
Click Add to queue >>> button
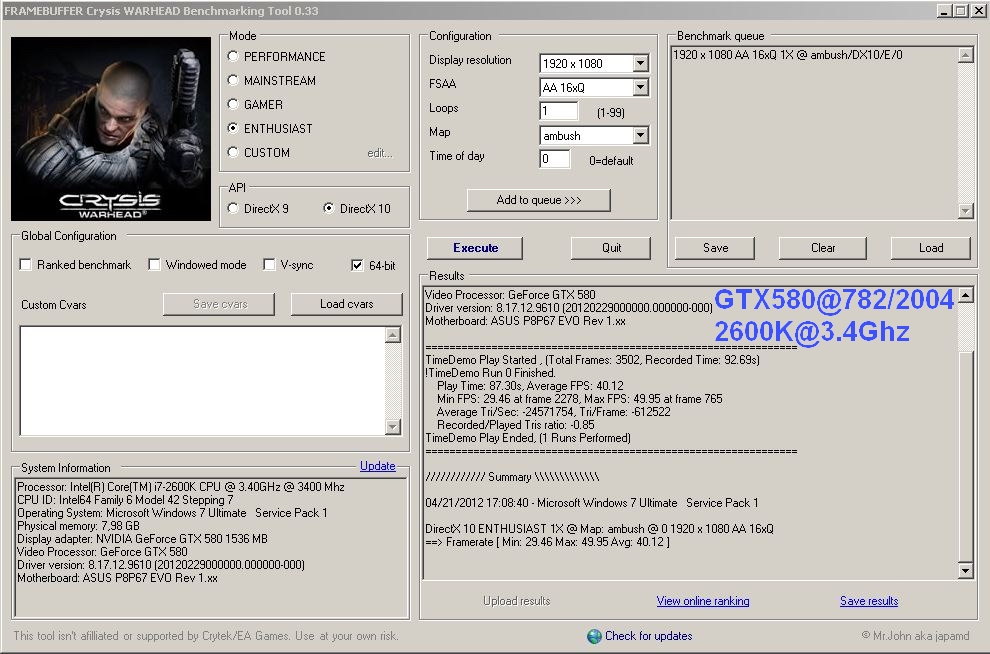click(x=539, y=200)
